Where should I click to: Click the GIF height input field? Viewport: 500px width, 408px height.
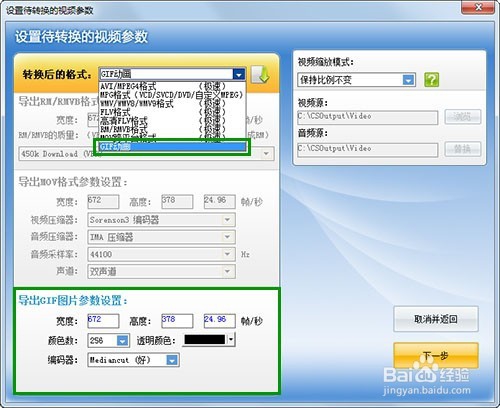click(177, 321)
